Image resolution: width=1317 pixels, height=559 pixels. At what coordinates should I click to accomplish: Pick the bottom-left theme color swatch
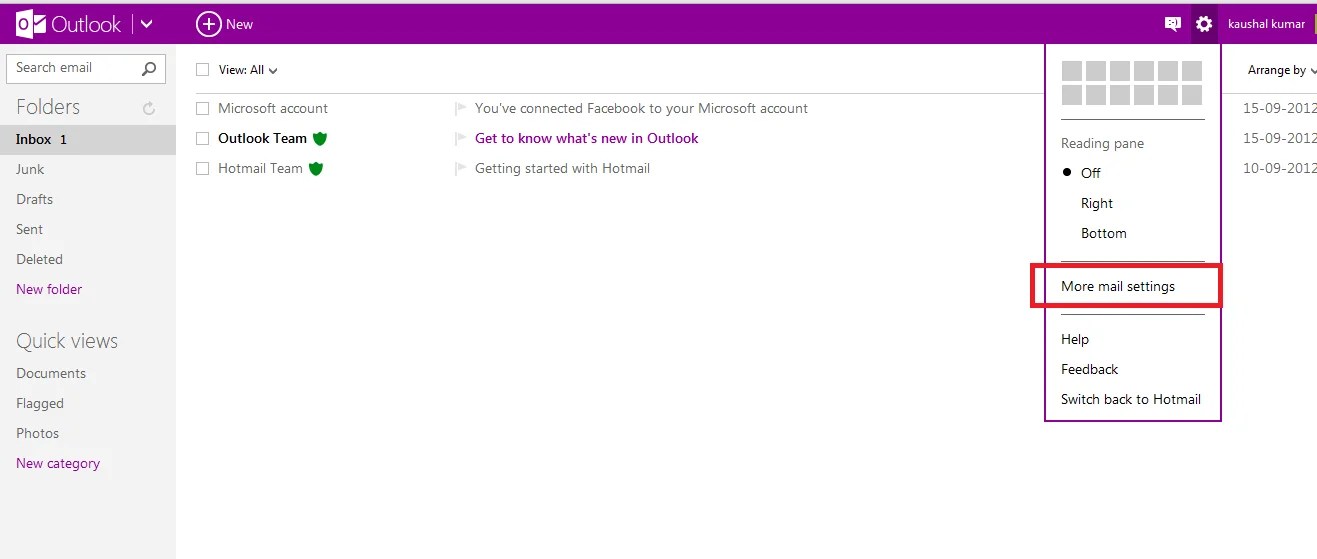coord(1071,95)
